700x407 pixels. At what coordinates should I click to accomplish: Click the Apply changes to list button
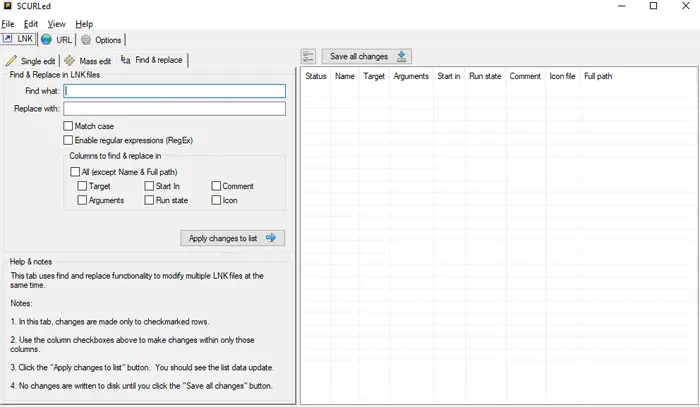pos(233,238)
